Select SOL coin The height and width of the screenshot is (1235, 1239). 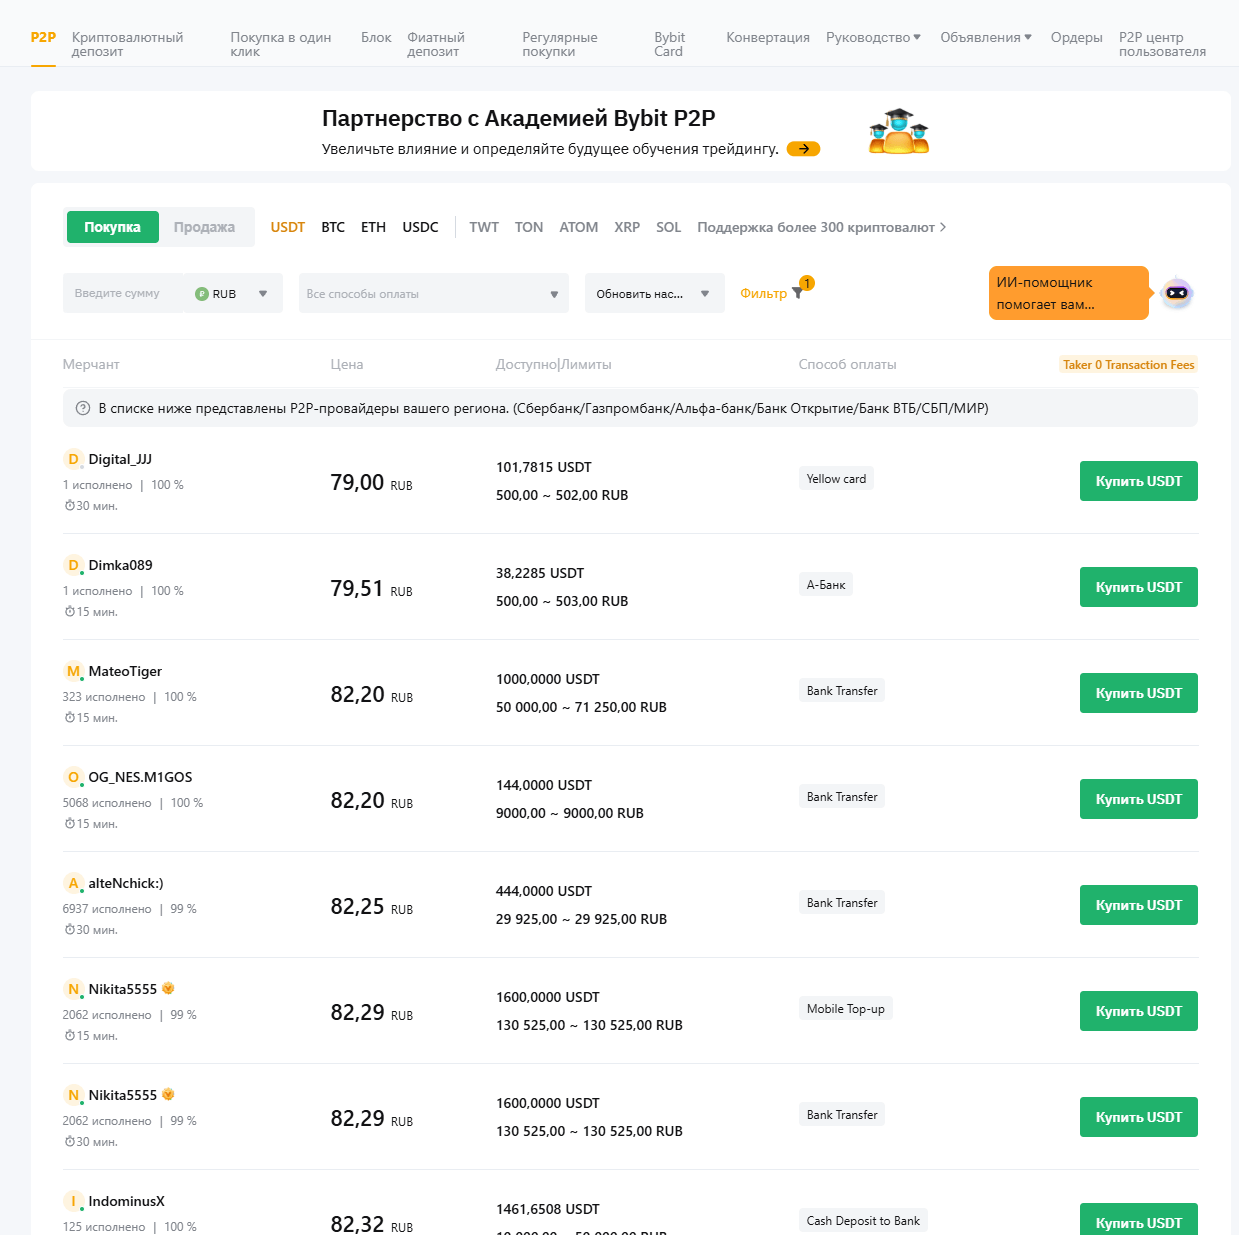click(668, 227)
